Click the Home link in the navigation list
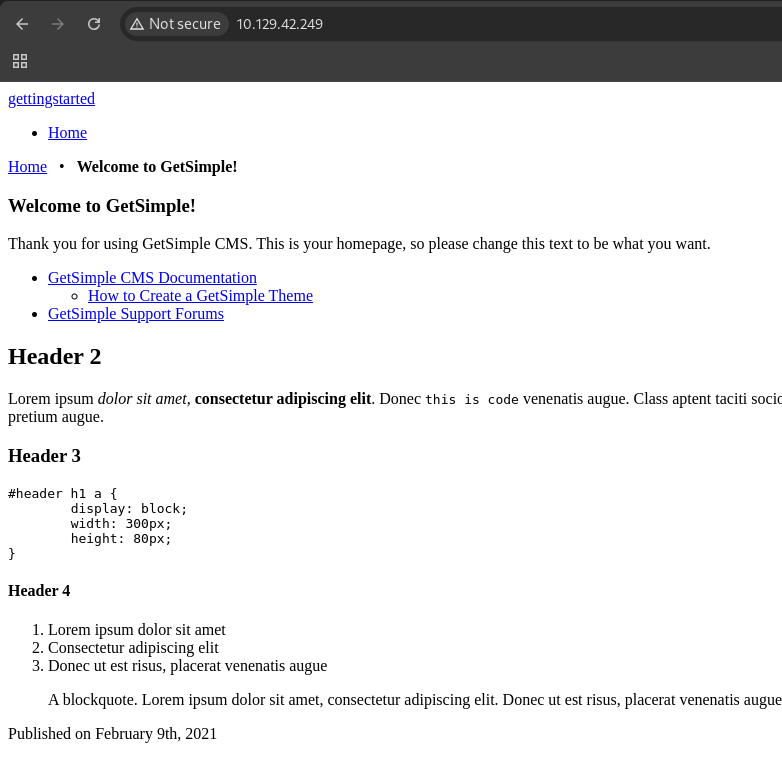This screenshot has height=757, width=782. coord(67,133)
